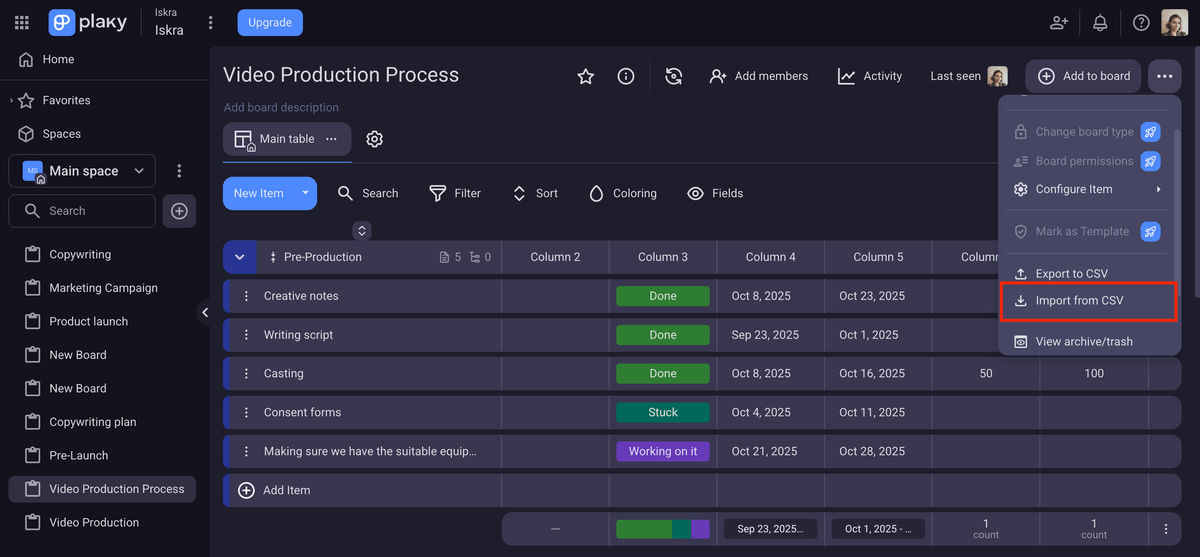Expand the Favorites section
Viewport: 1200px width, 557px height.
[12, 100]
